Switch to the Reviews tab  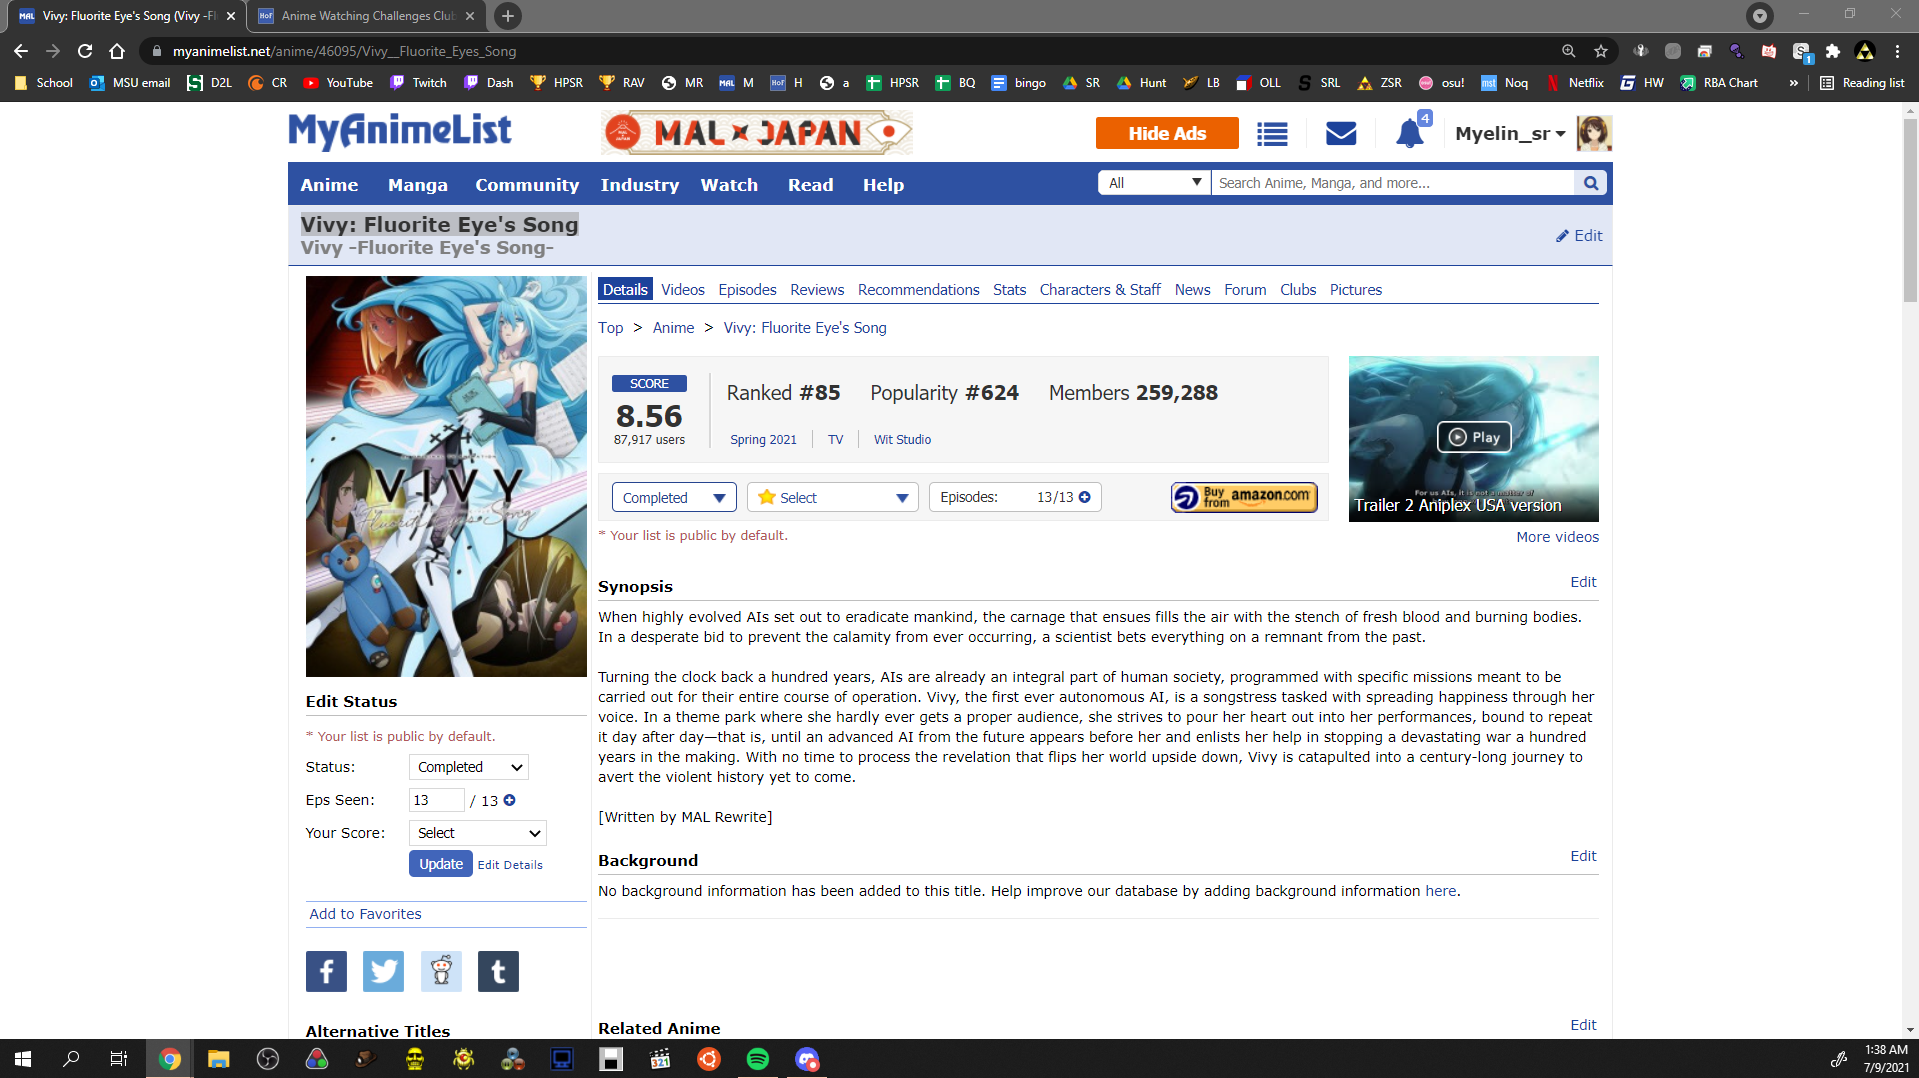tap(817, 290)
